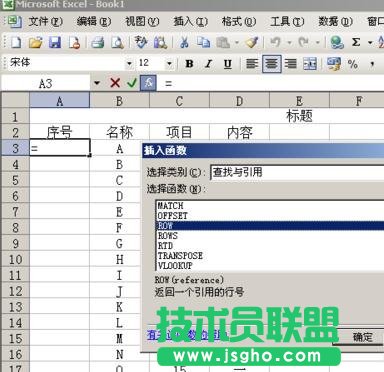Image resolution: width=384 pixels, height=372 pixels.
Task: Click the Redo arrow icon
Action: coord(303,42)
